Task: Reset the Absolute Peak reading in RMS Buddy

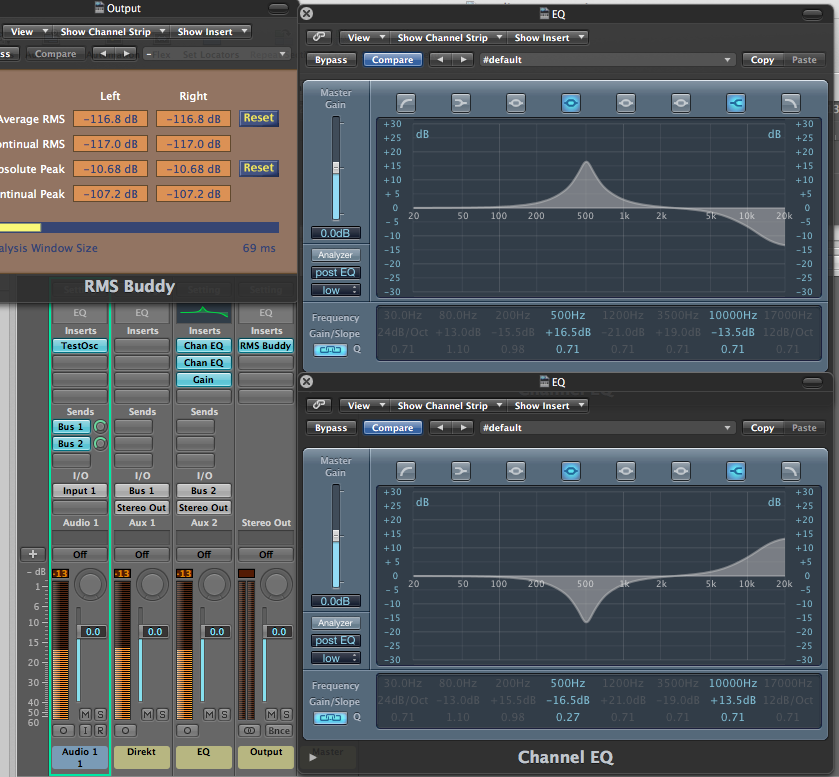Action: (x=259, y=168)
